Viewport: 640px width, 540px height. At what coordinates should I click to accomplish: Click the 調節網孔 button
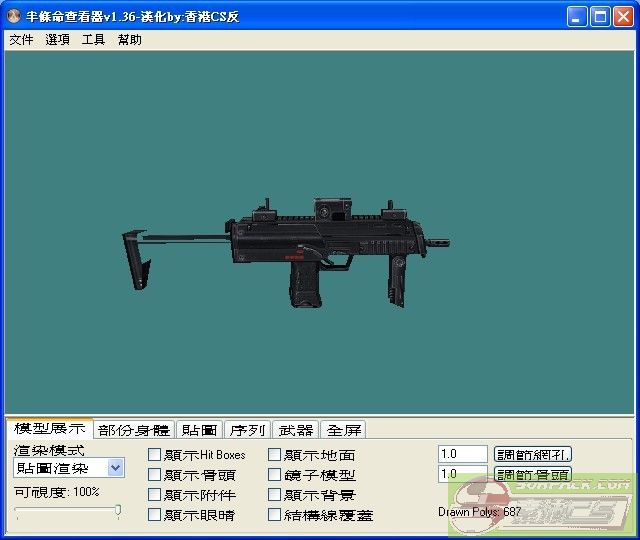(533, 454)
